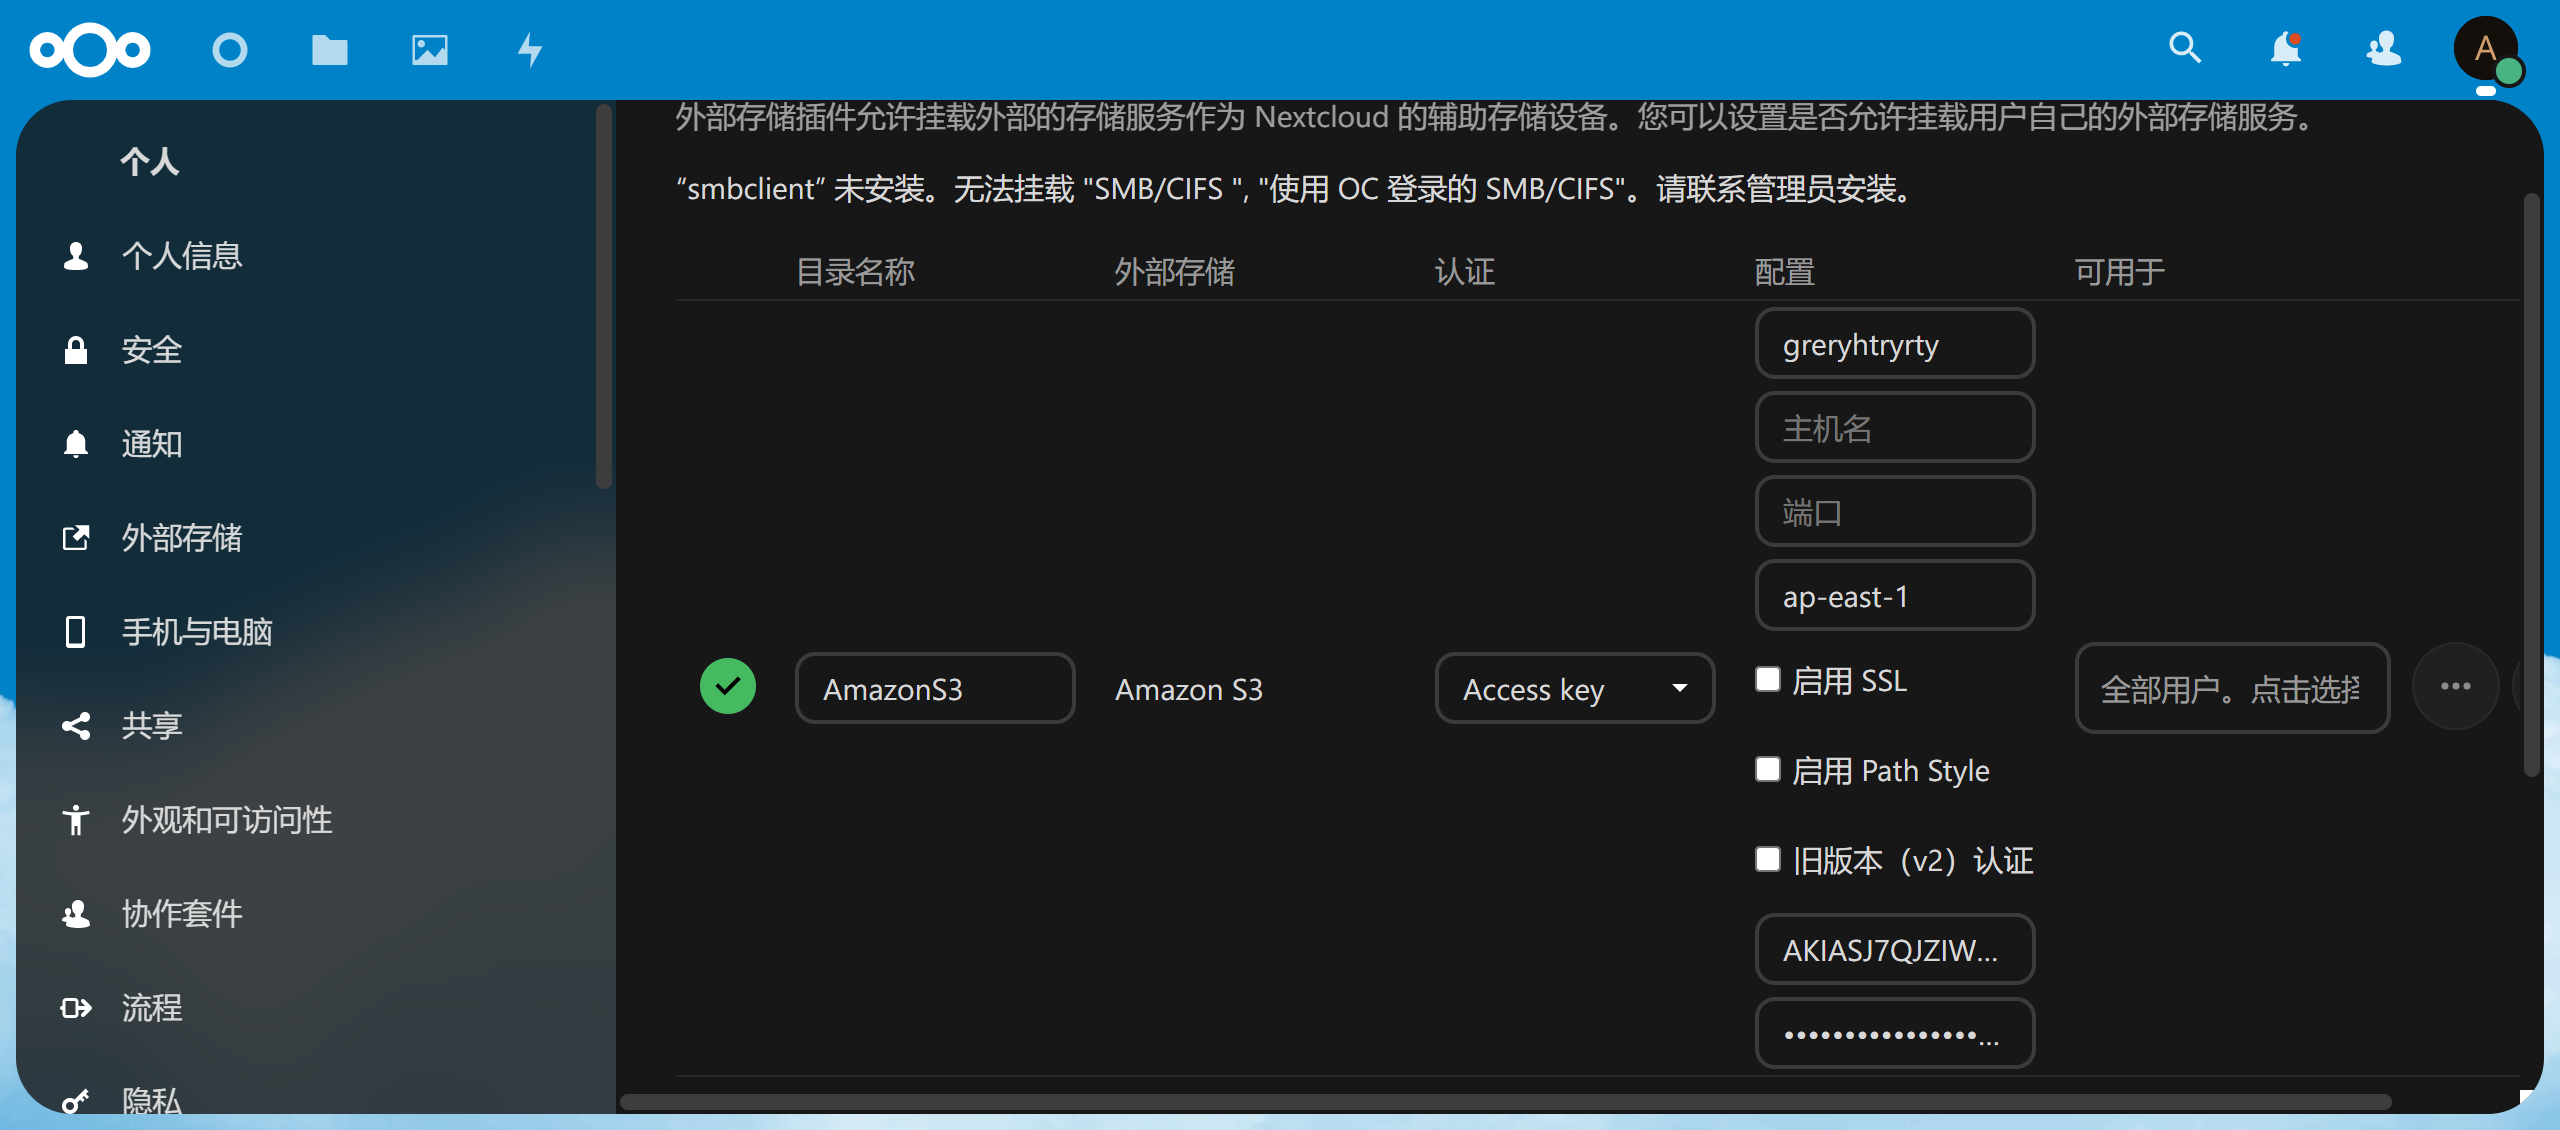This screenshot has width=2560, height=1130.
Task: Enable the 启用 SSL checkbox
Action: pos(1768,680)
